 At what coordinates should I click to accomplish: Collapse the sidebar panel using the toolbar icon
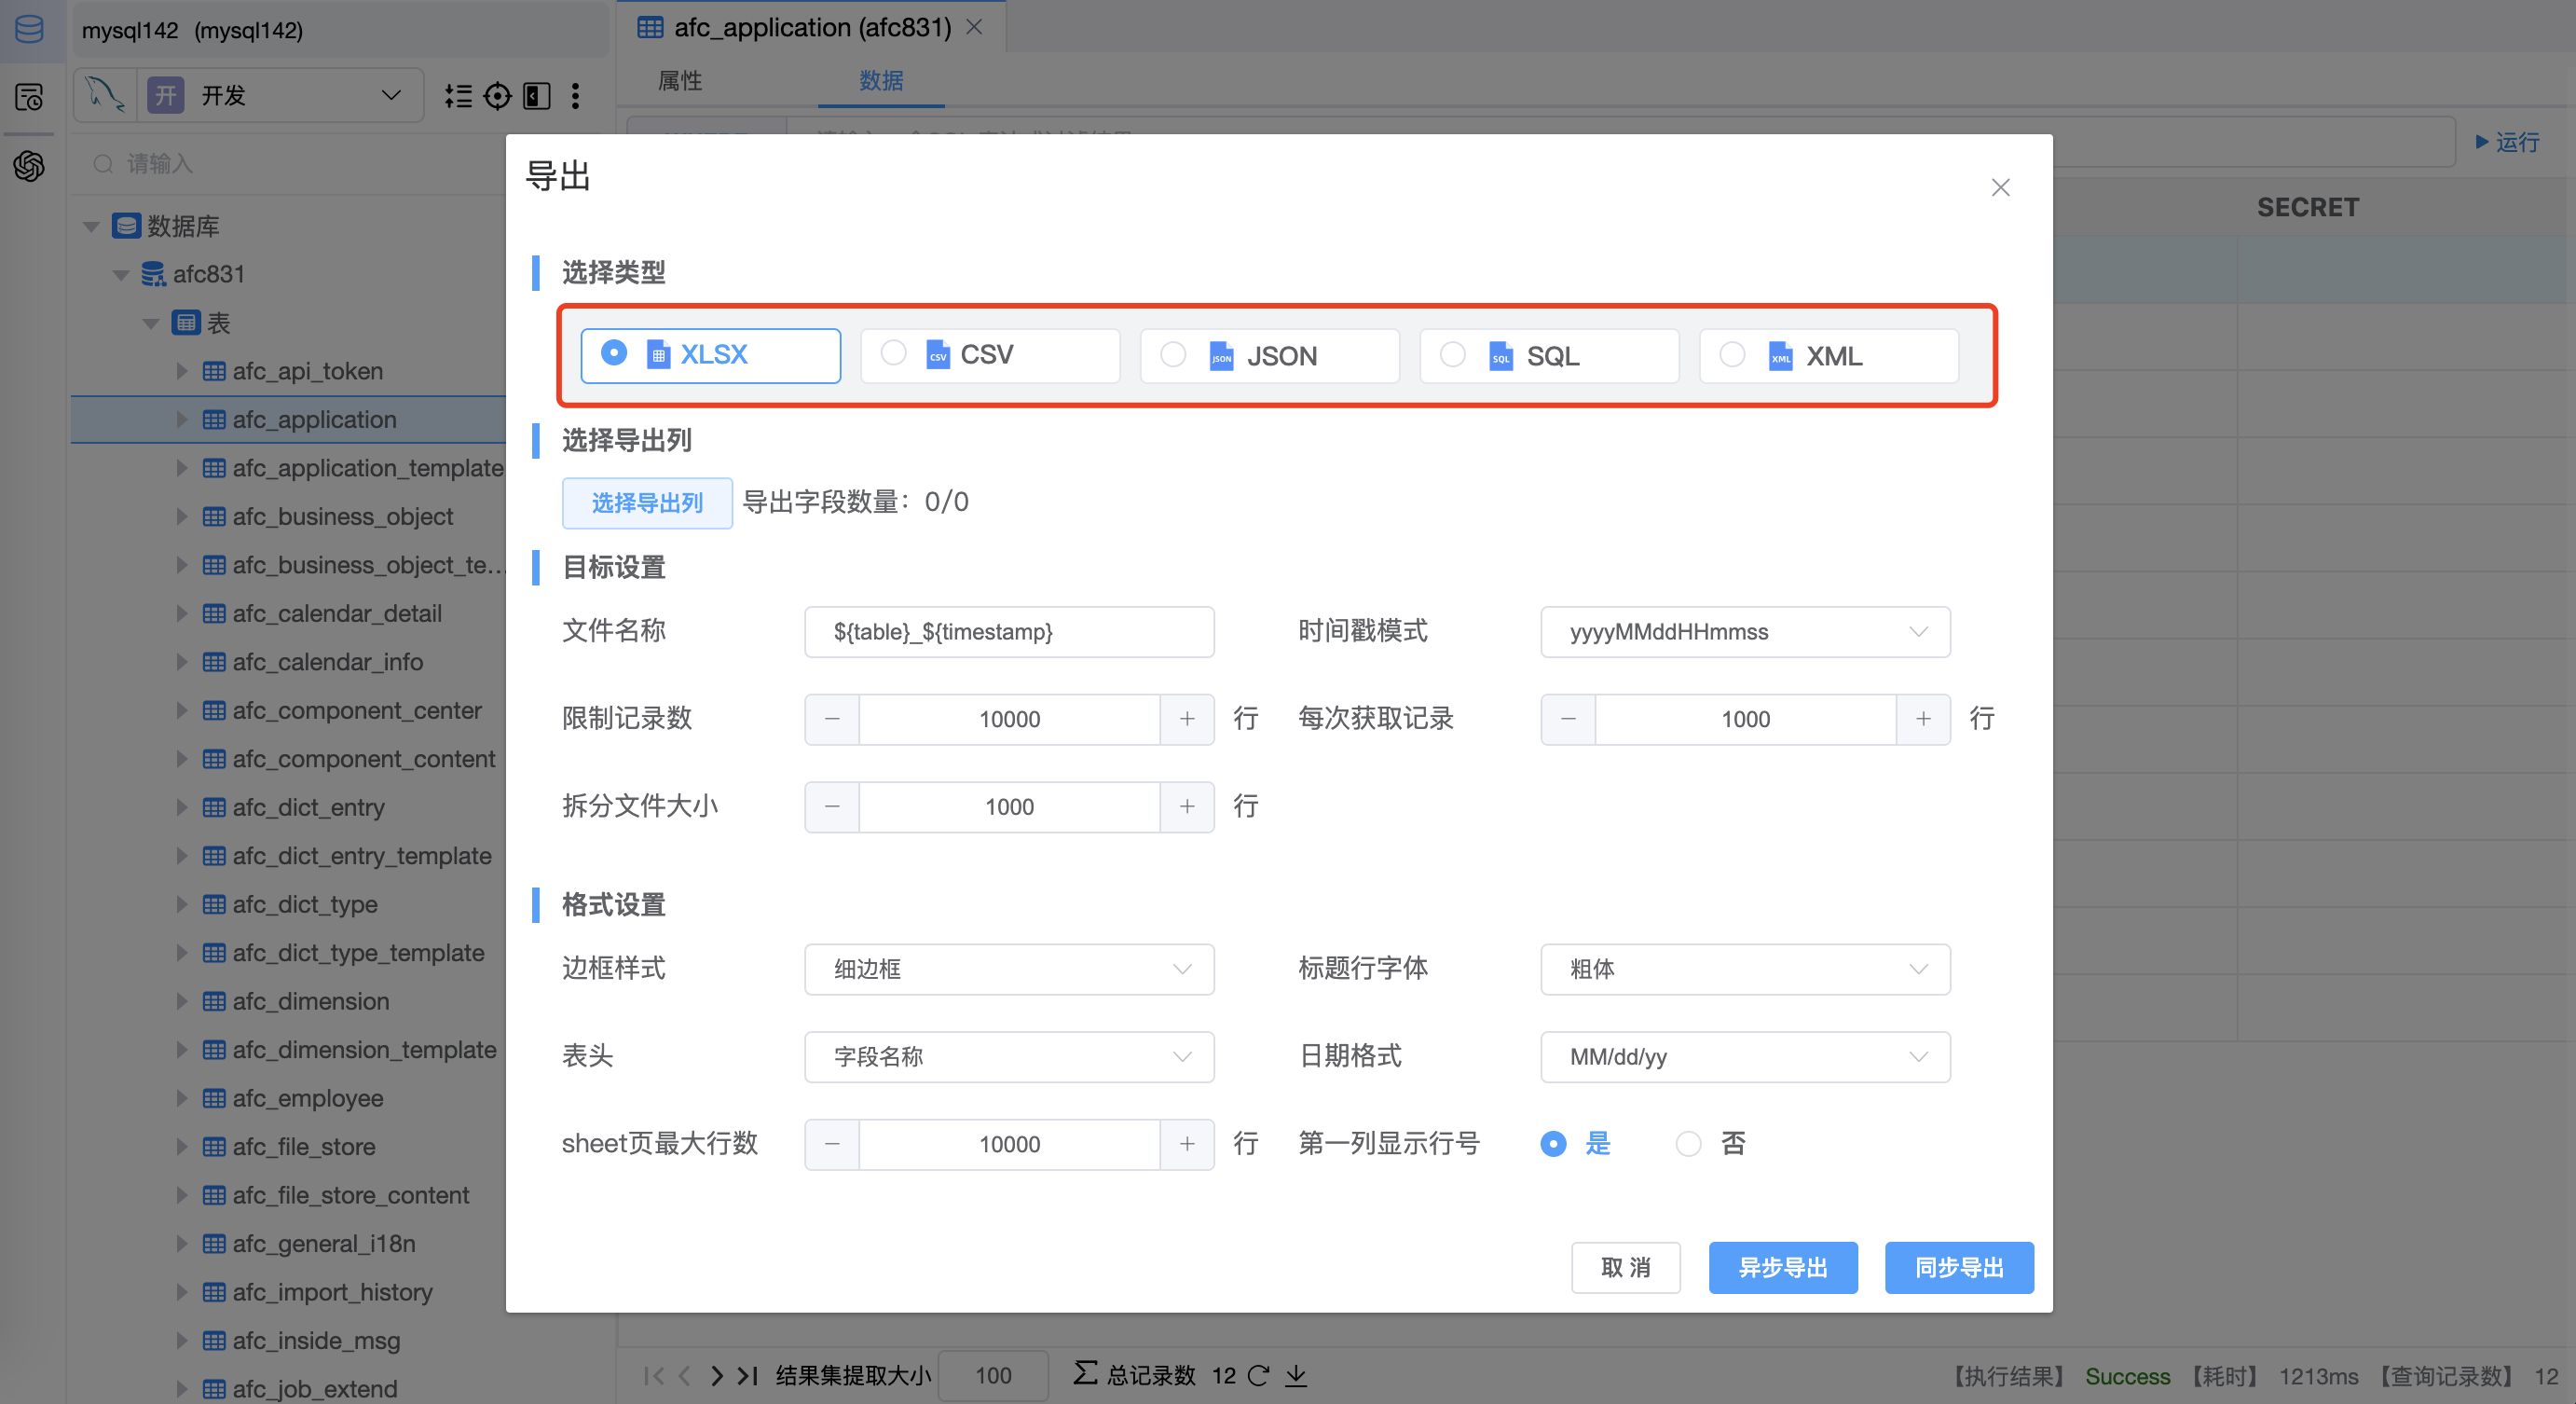[537, 95]
